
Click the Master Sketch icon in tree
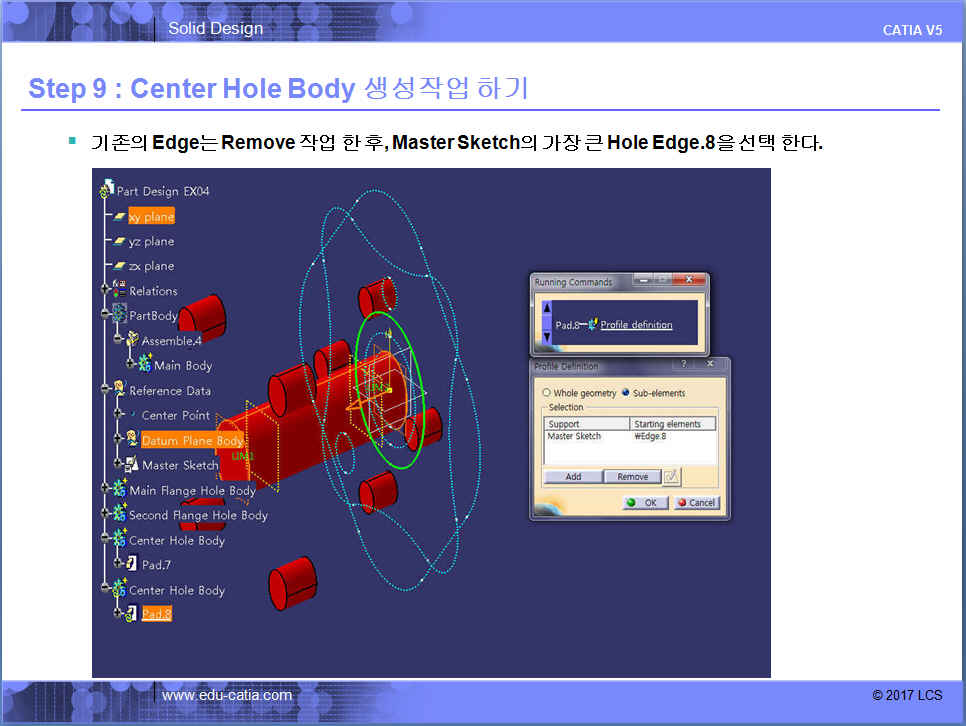point(131,465)
